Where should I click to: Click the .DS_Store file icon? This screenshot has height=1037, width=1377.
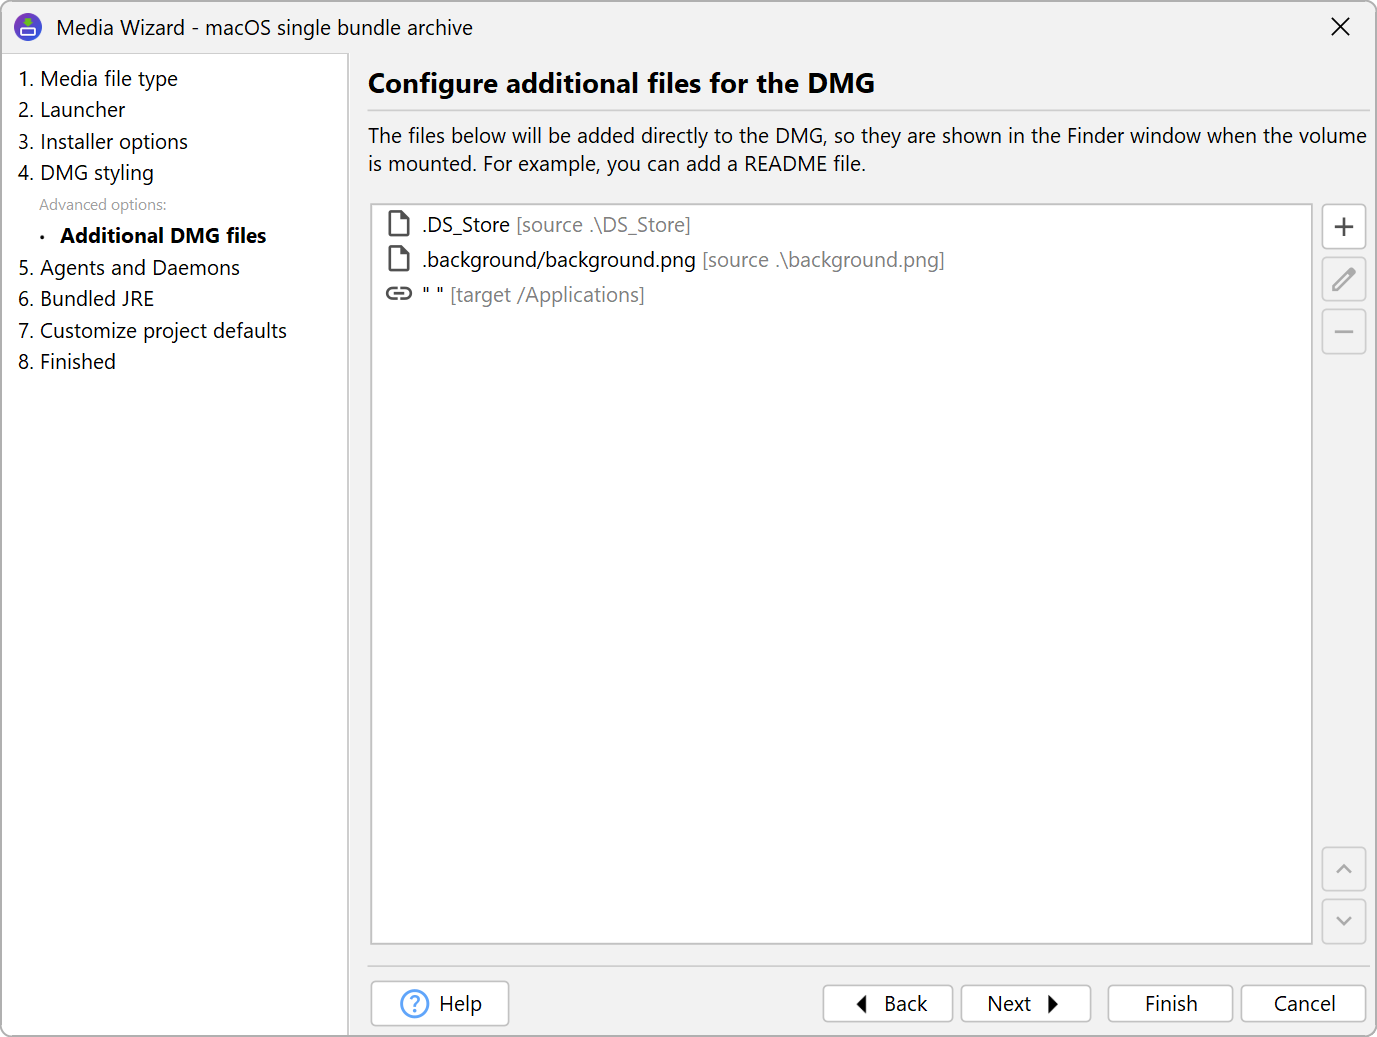[x=399, y=224]
